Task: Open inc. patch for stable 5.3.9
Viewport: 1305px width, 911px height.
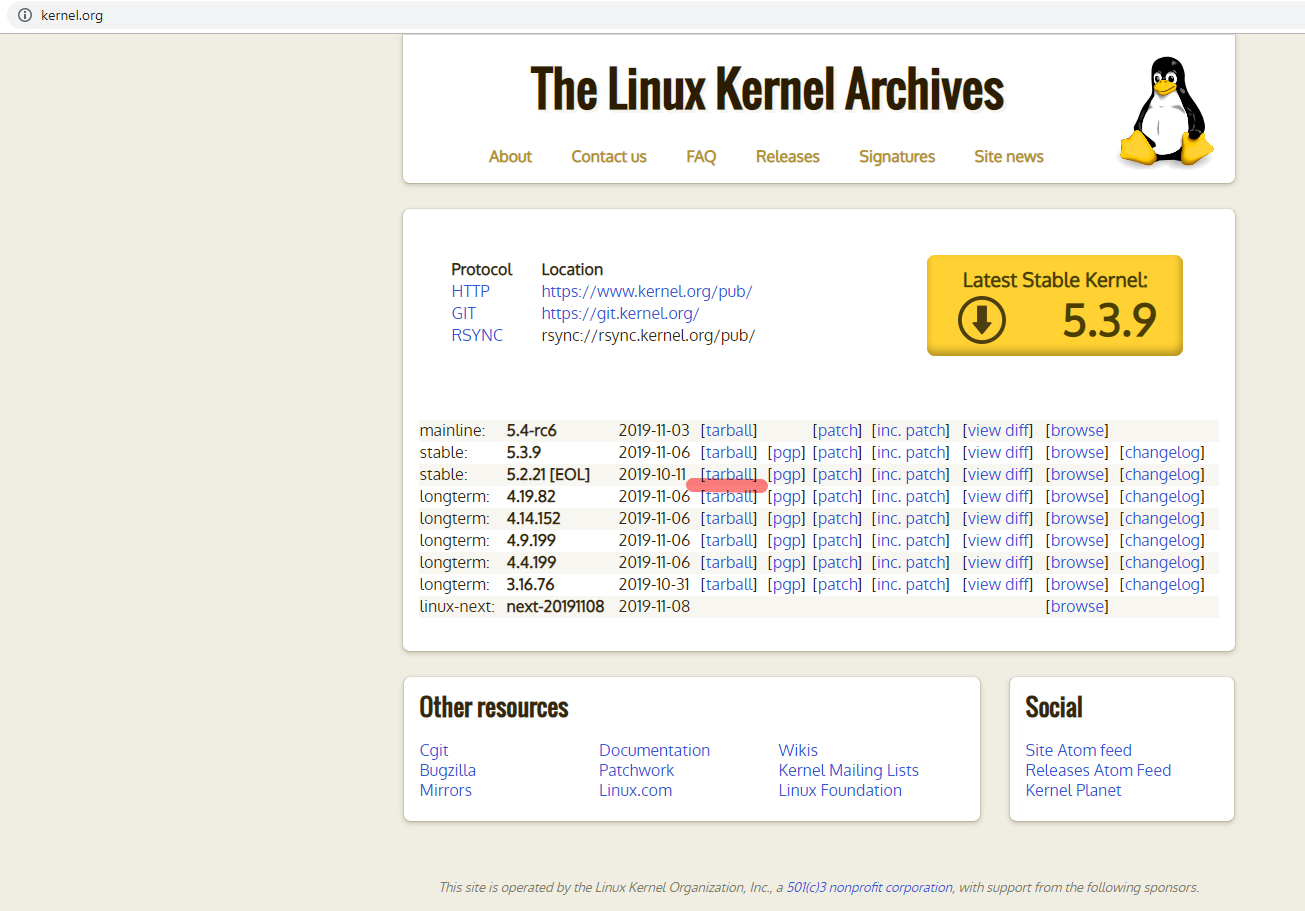Action: click(912, 452)
